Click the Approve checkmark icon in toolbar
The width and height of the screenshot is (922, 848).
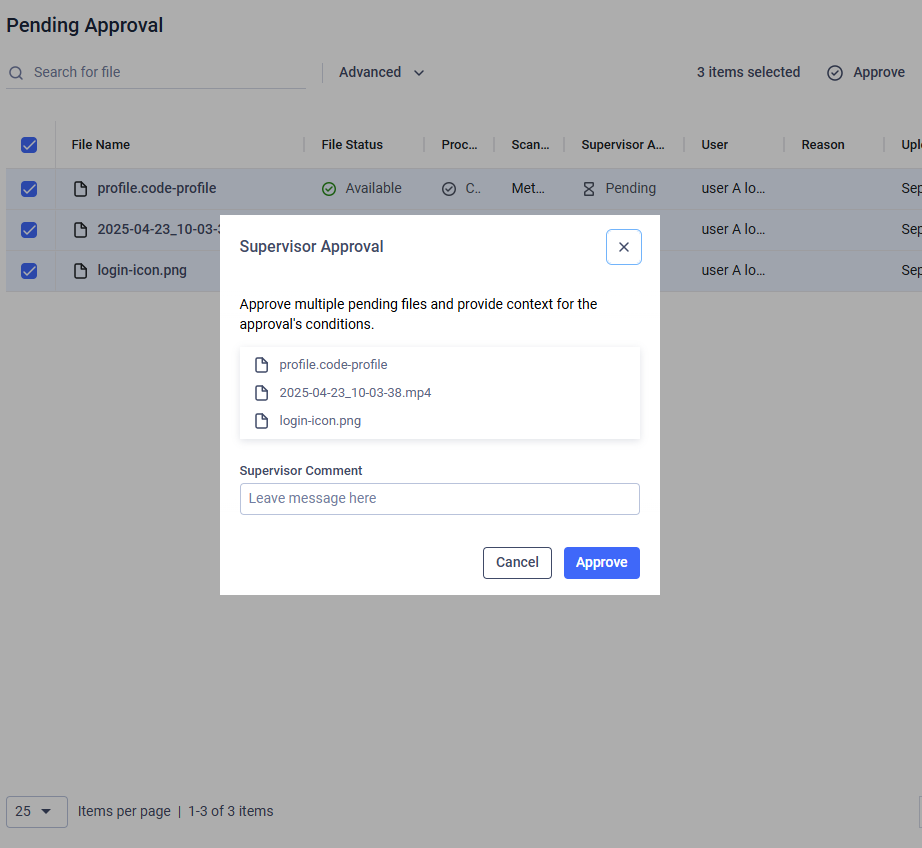[x=835, y=73]
